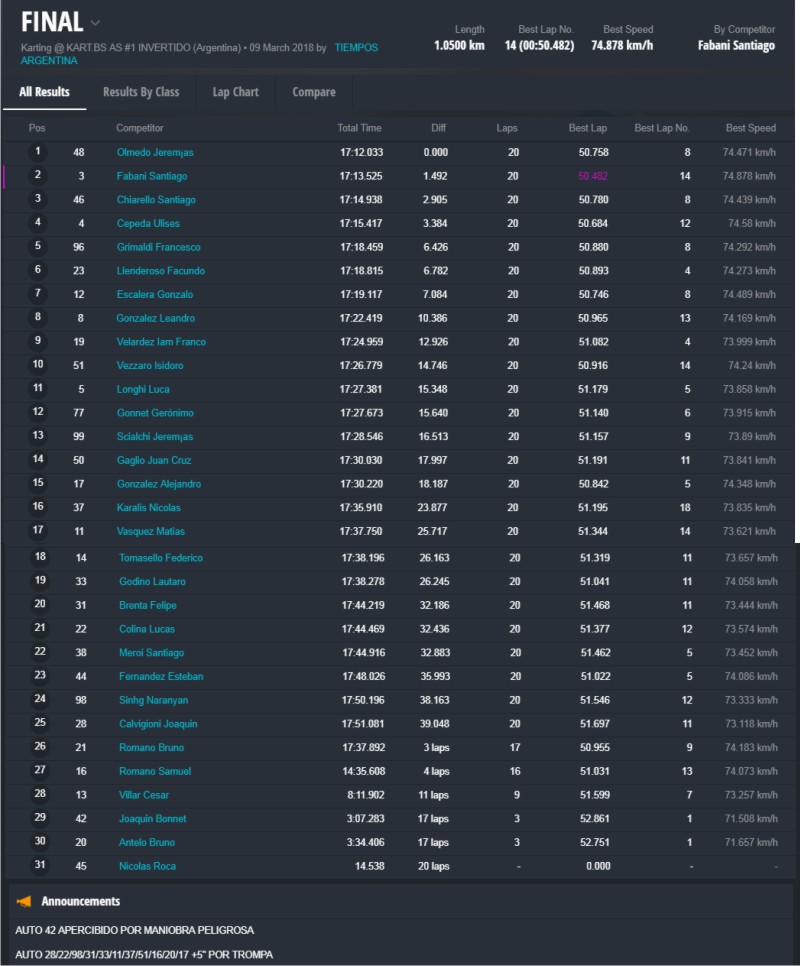
Task: Click the Announcements megaphone icon
Action: pyautogui.click(x=24, y=901)
